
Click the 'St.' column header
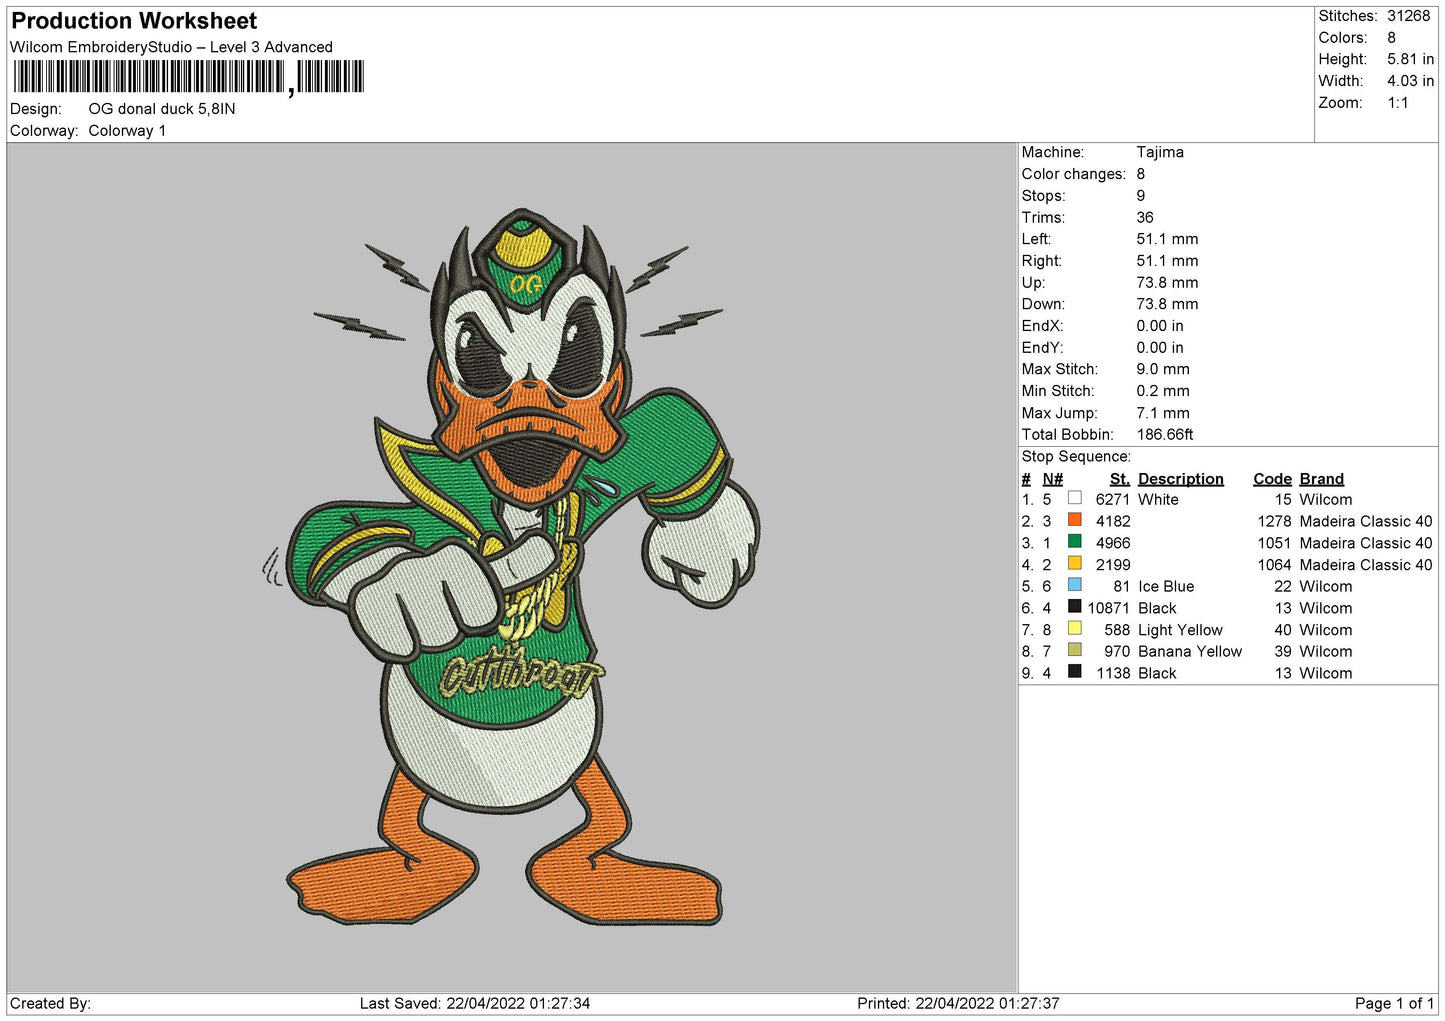[x=1120, y=479]
